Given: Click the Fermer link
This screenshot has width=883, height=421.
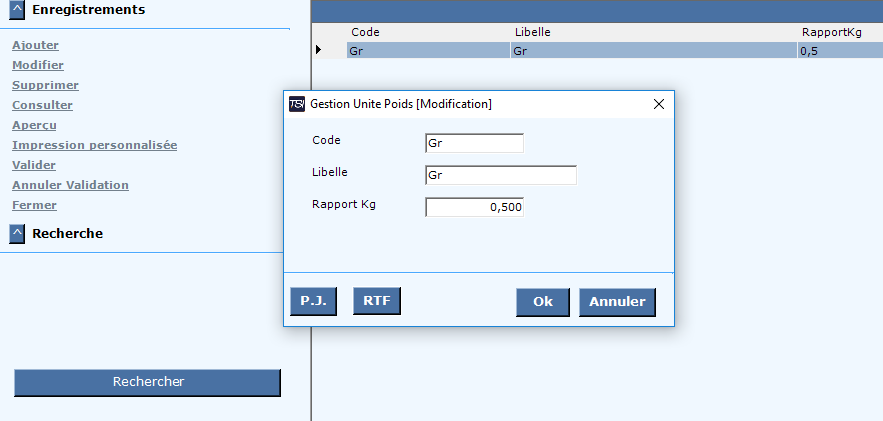Looking at the screenshot, I should pos(34,205).
